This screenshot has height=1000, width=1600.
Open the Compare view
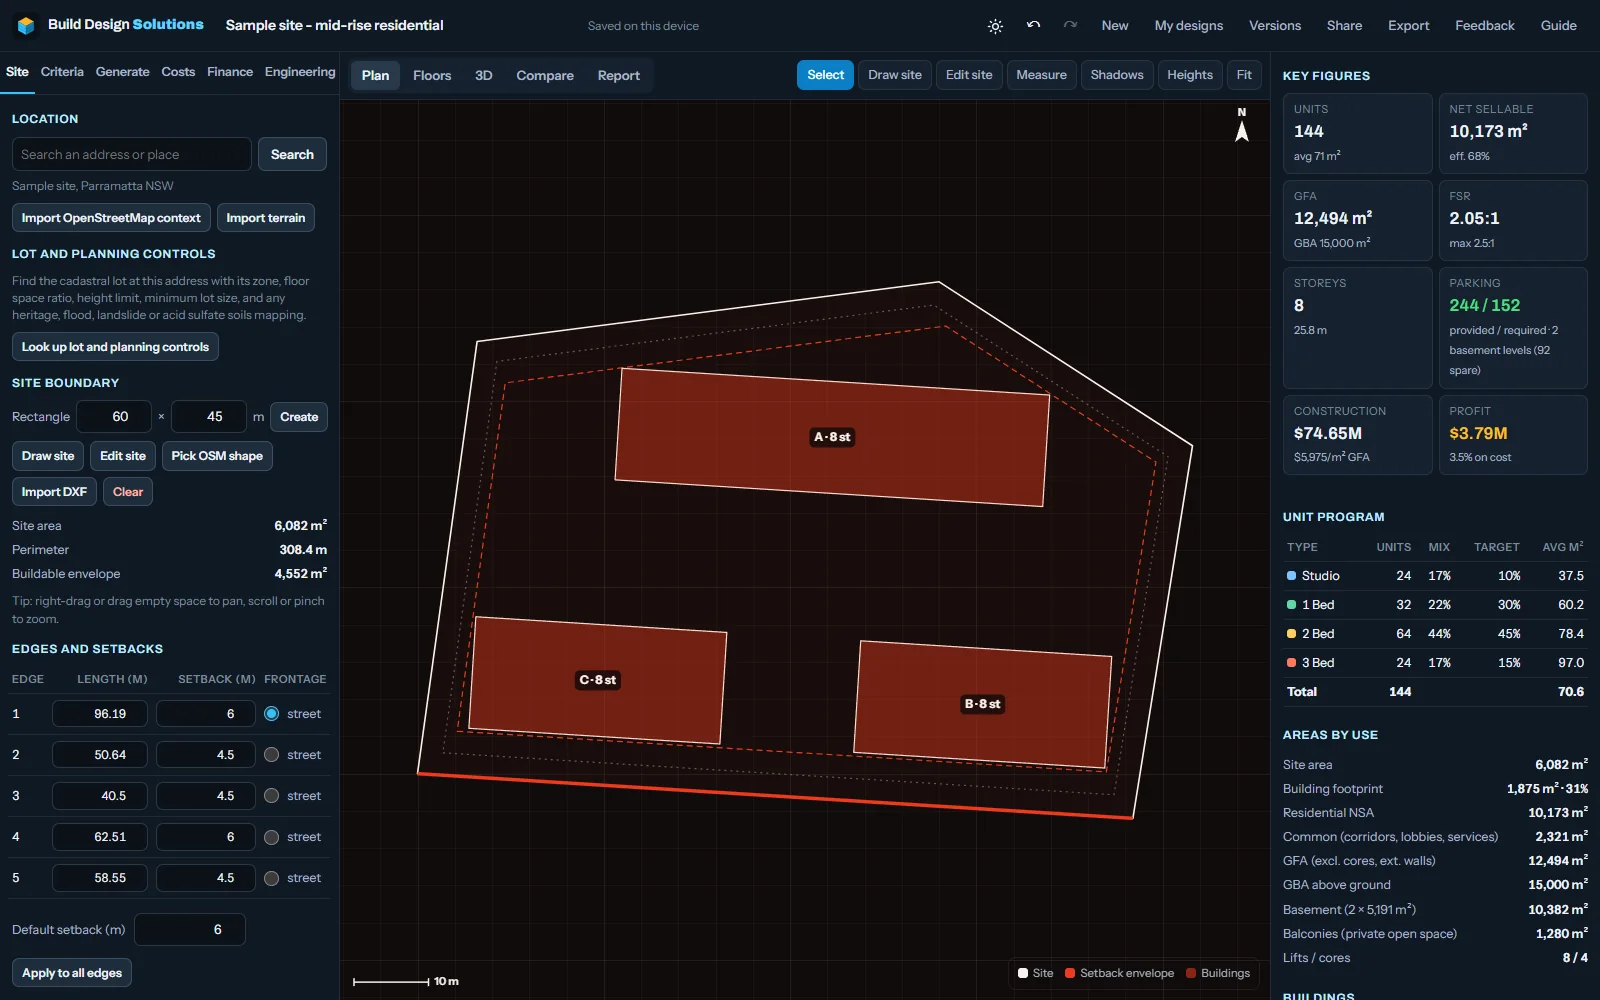point(545,75)
